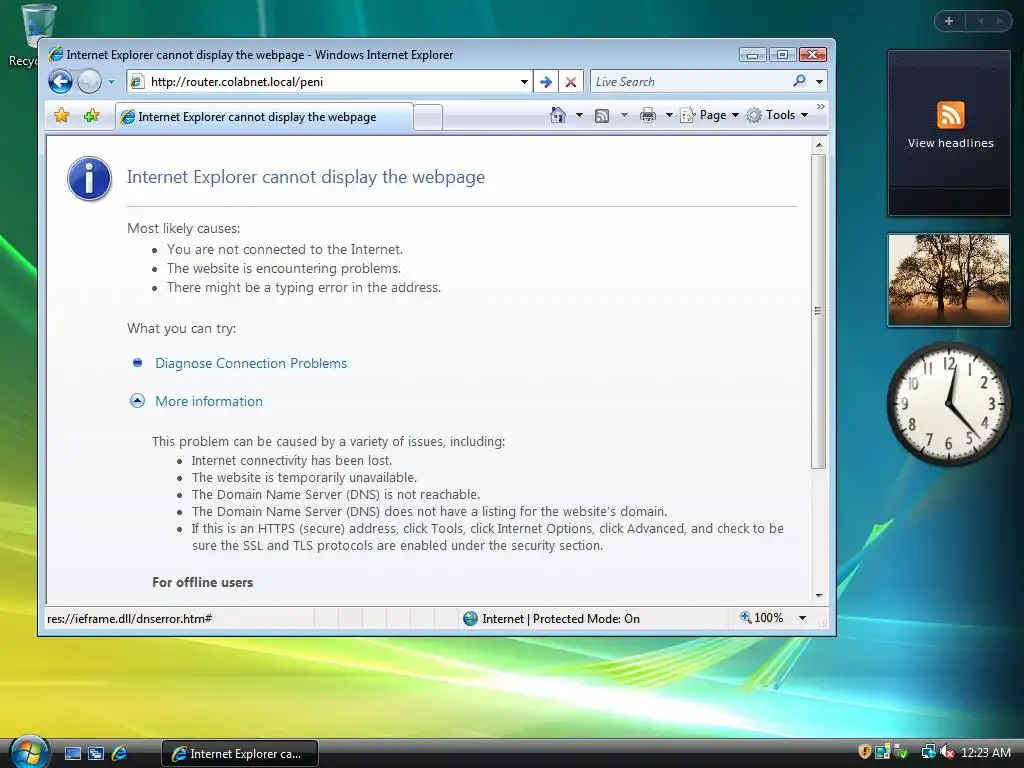Click the RSS Feeds toolbar icon
This screenshot has height=768, width=1024.
pos(602,116)
